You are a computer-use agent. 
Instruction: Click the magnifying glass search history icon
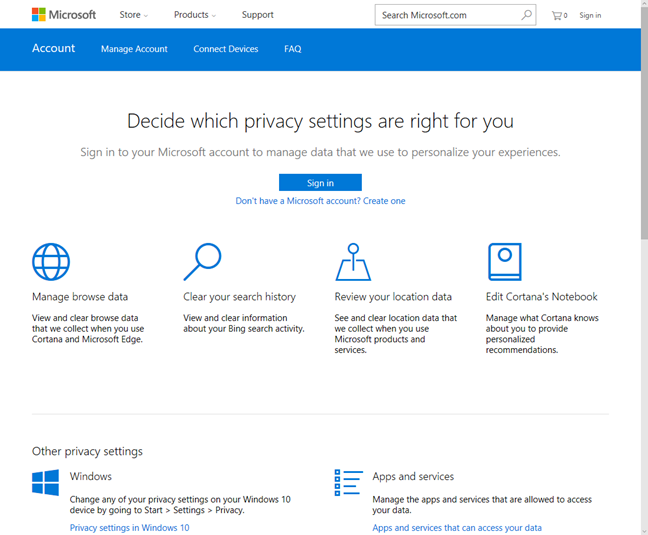click(x=202, y=262)
